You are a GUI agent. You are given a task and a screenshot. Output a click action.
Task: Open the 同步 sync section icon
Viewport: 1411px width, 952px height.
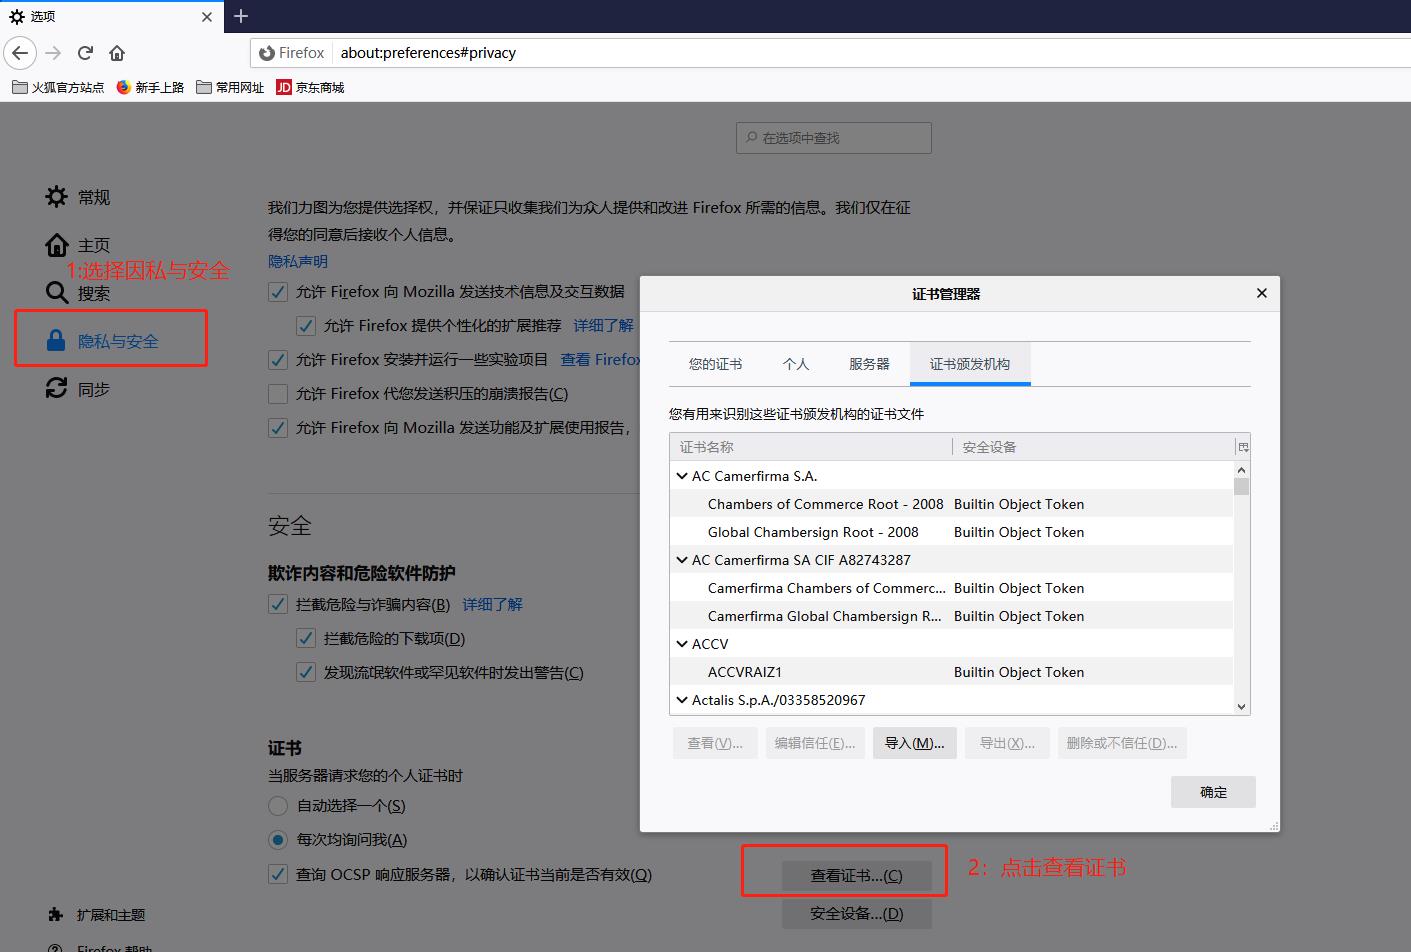coord(57,388)
